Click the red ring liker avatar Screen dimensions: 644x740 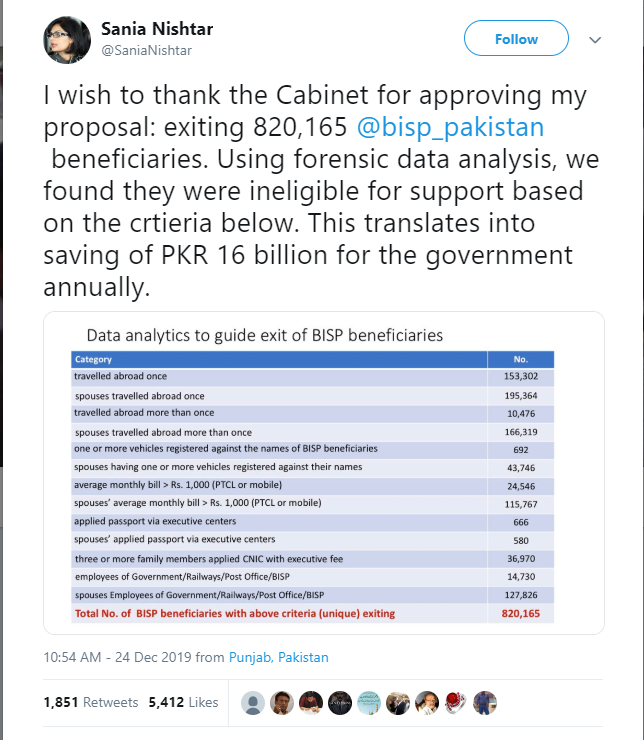pyautogui.click(x=457, y=703)
